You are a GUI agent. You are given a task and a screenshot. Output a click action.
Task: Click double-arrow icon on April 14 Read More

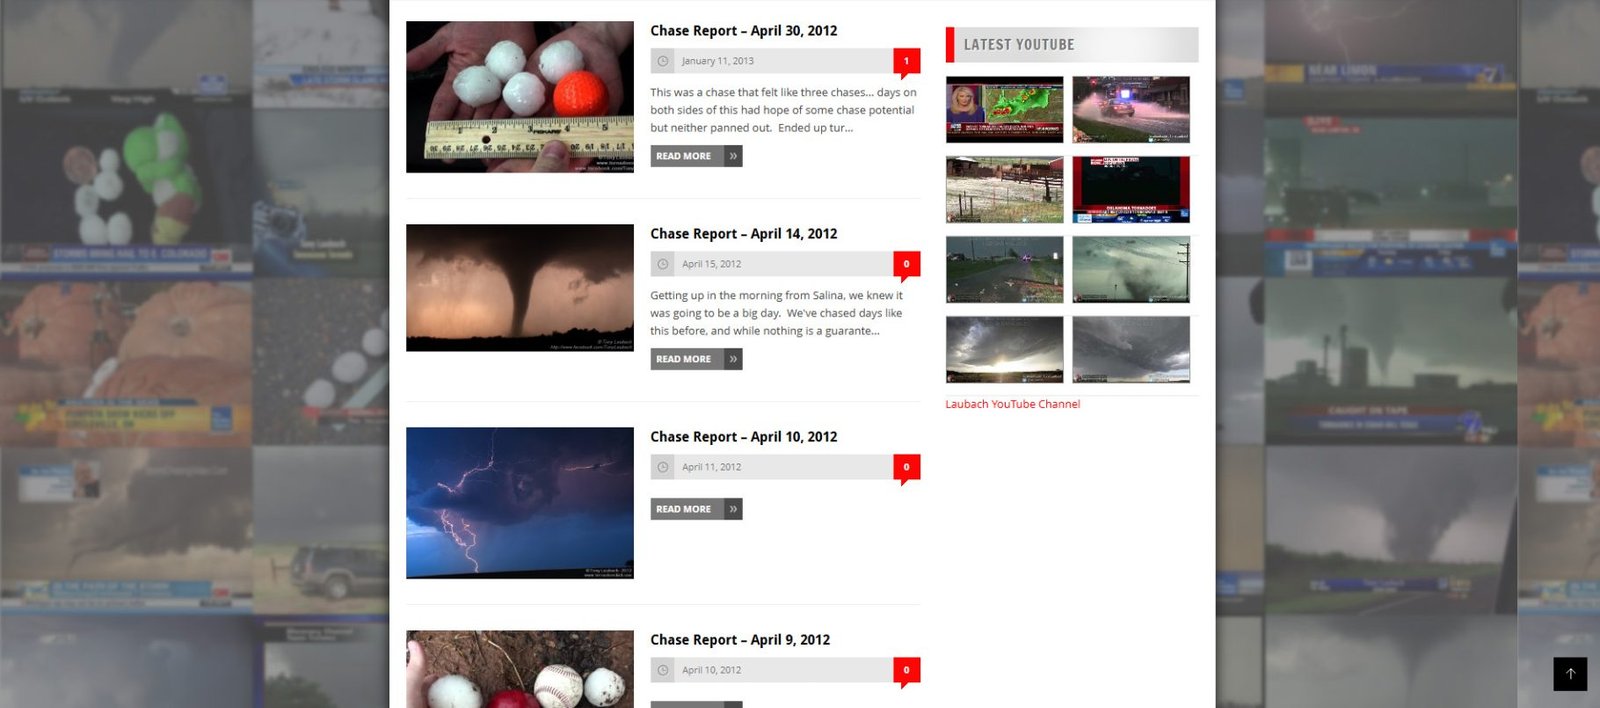733,359
